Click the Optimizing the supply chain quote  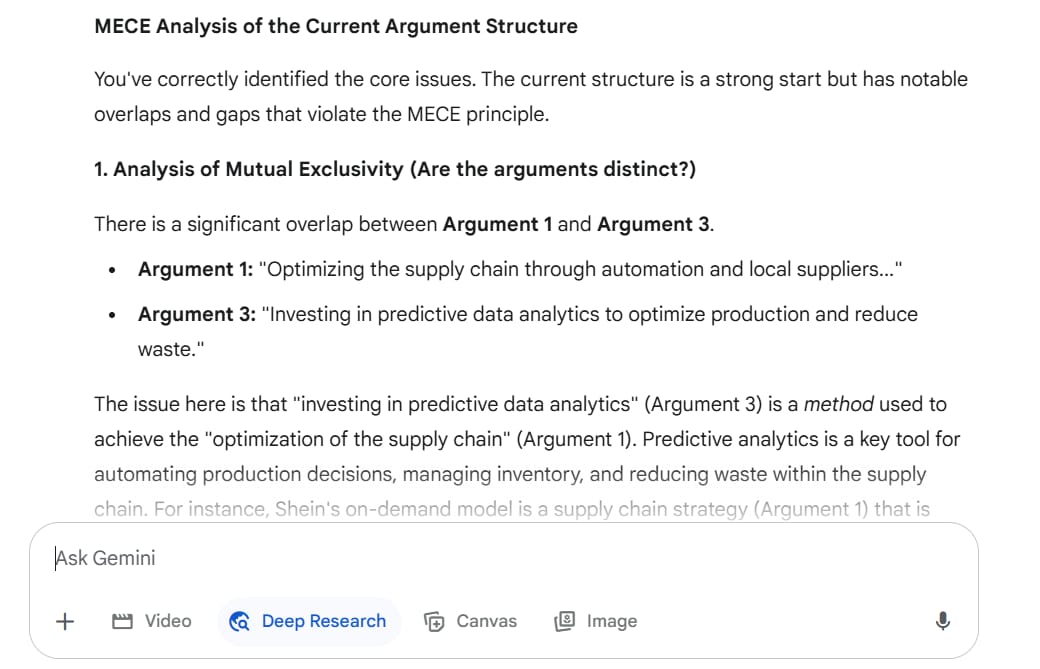(580, 270)
